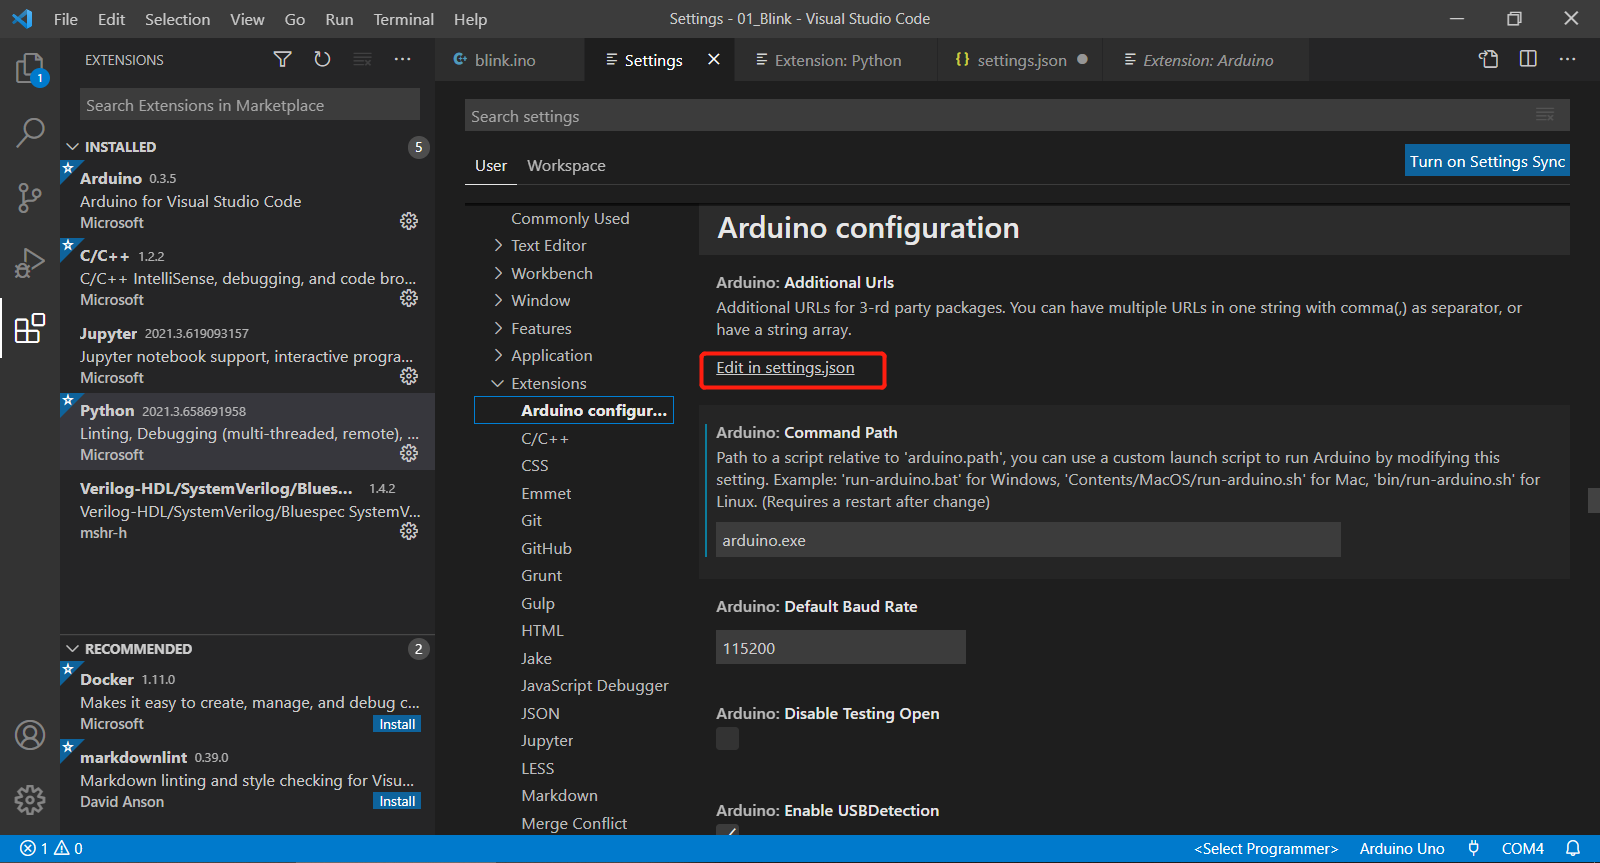Click Turn on Settings Sync button

[x=1487, y=161]
